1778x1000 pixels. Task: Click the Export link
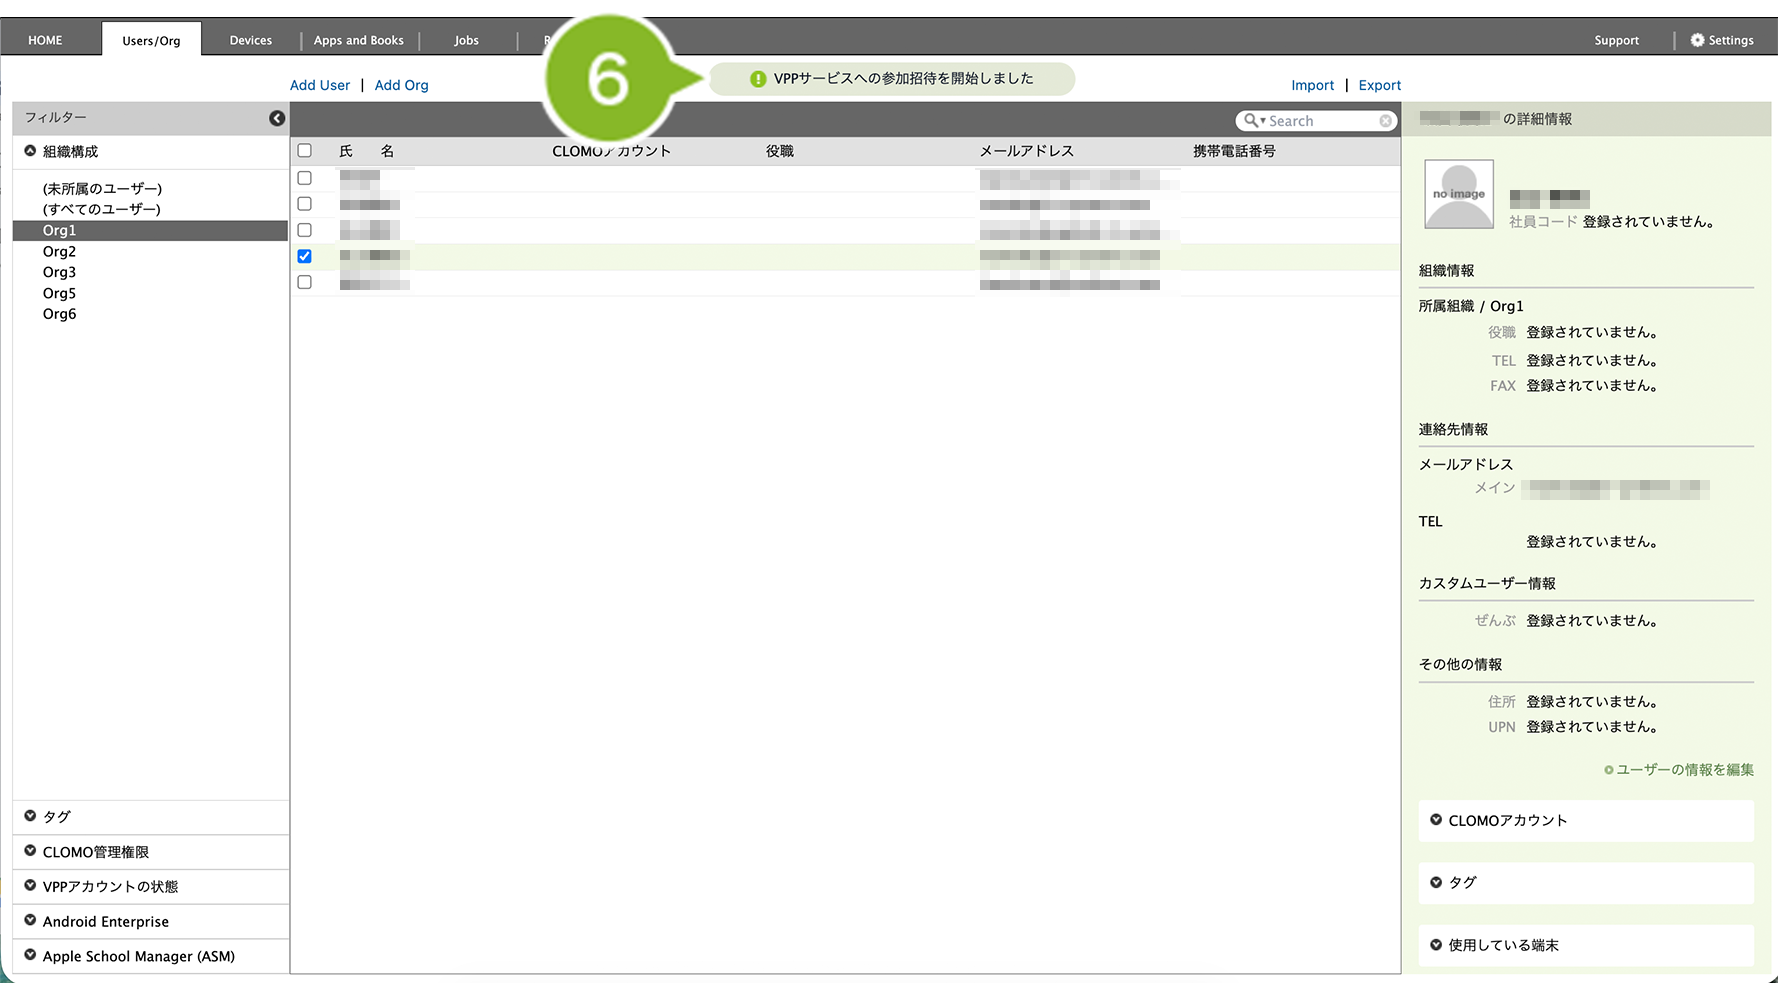click(x=1379, y=85)
